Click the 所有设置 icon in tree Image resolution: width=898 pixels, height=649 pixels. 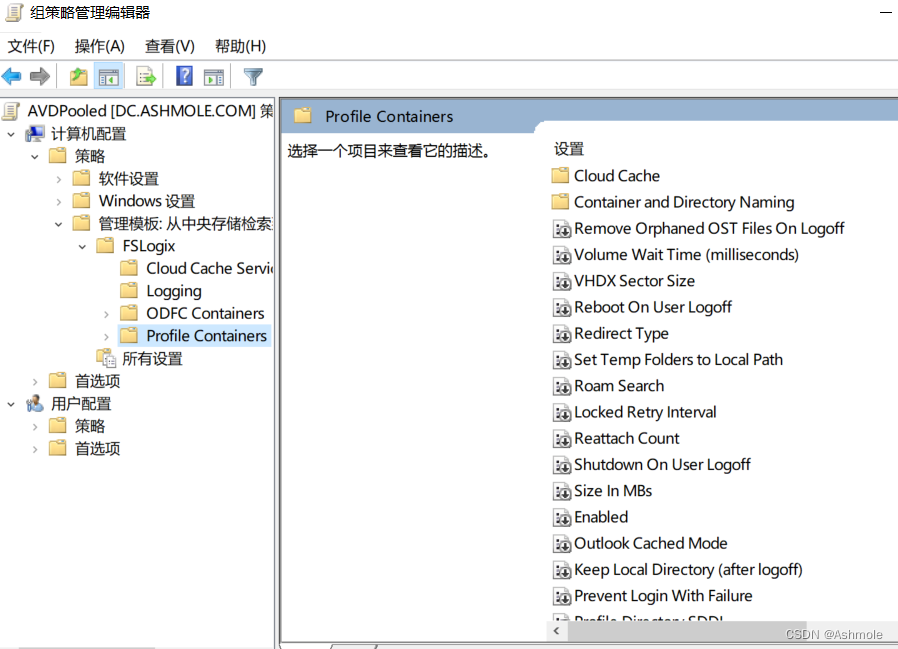[107, 358]
